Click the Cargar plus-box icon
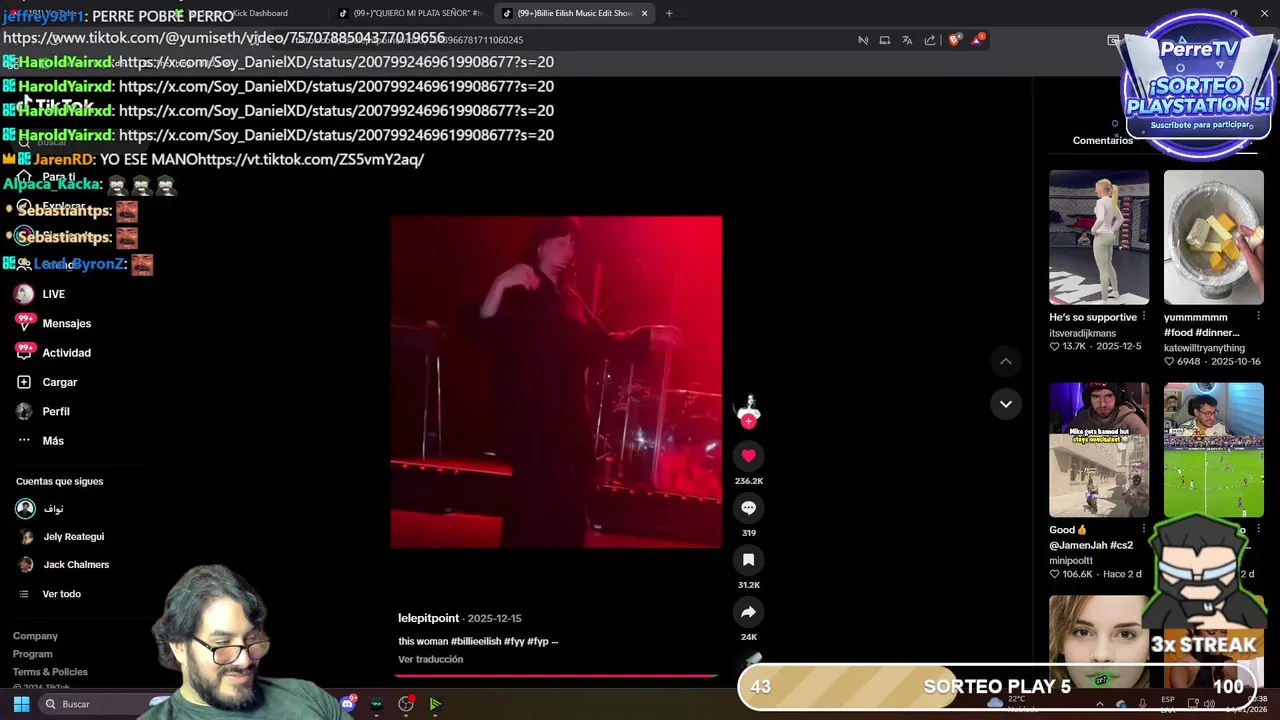This screenshot has height=720, width=1280. (24, 382)
